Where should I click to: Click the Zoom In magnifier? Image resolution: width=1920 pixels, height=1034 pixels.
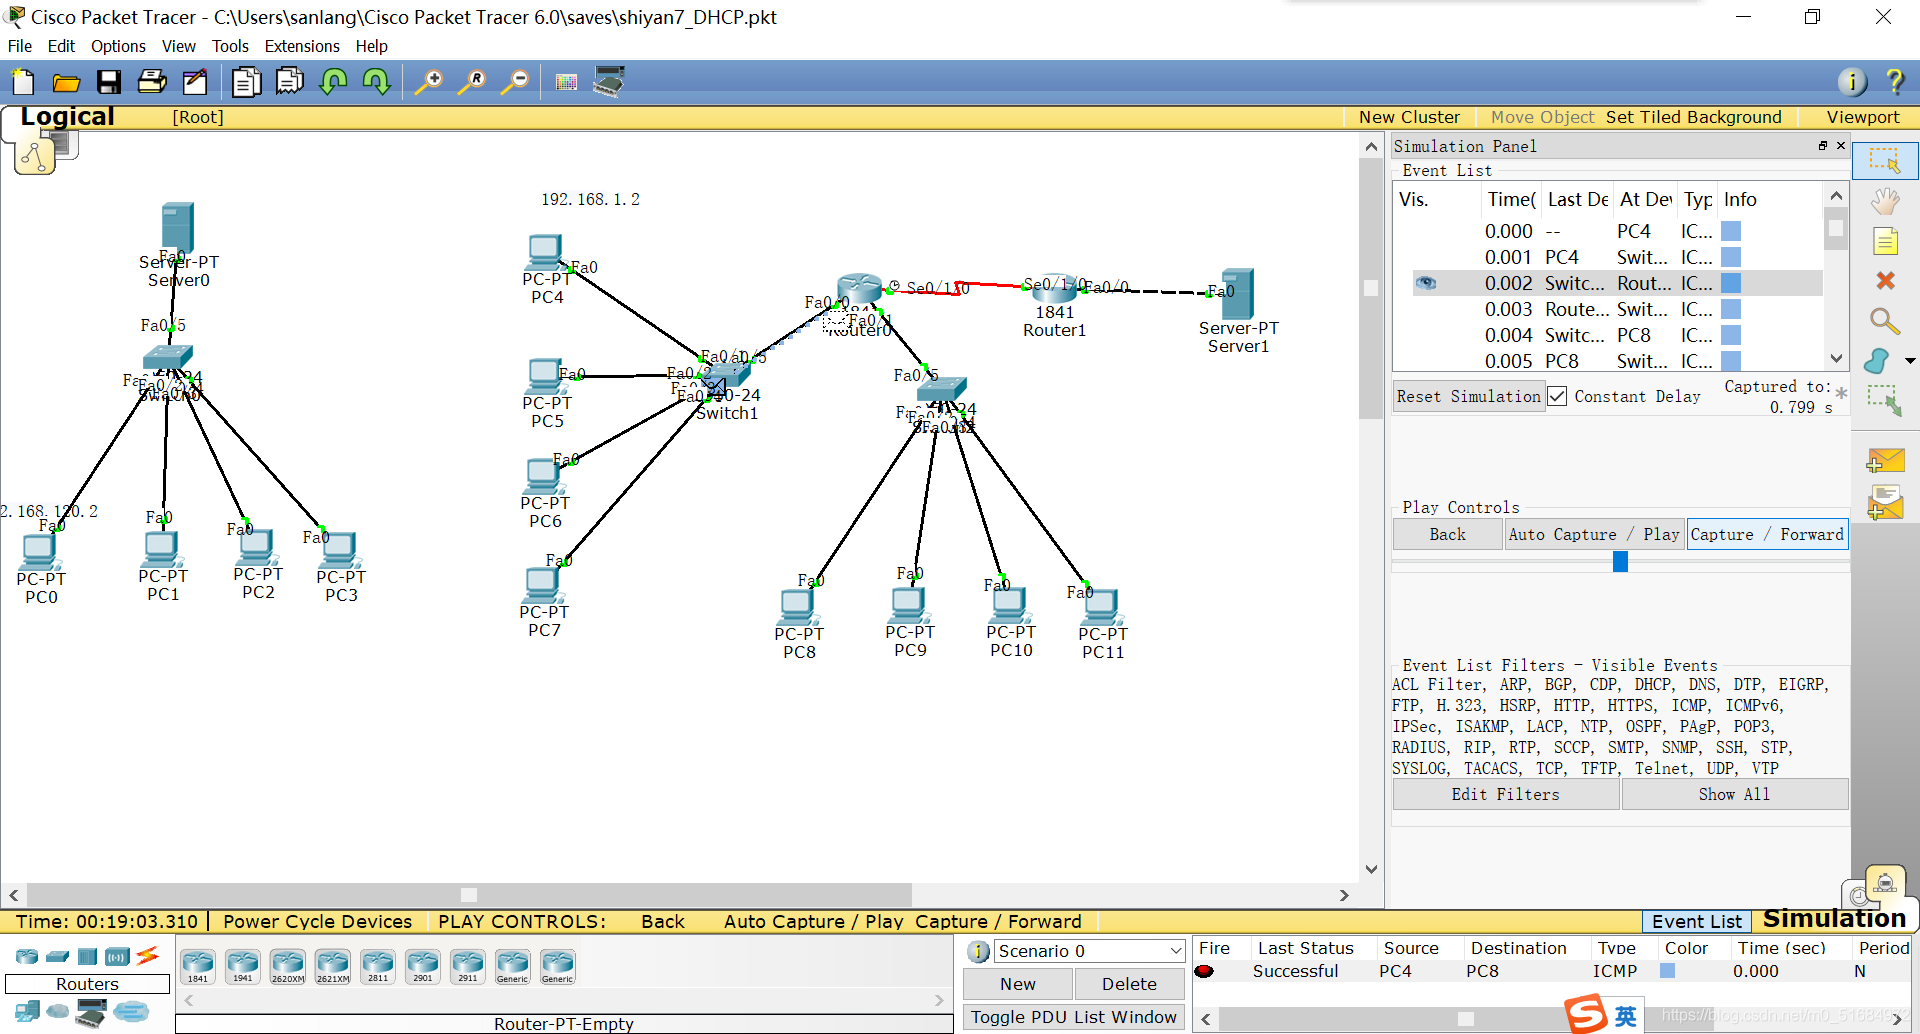429,82
